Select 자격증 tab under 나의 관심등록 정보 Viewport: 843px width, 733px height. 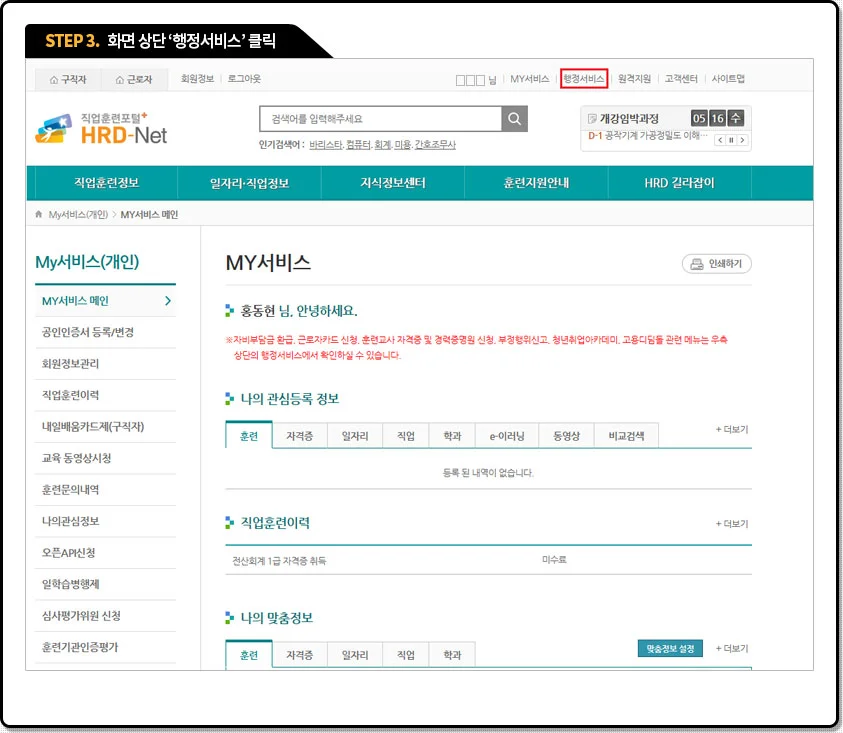click(299, 436)
